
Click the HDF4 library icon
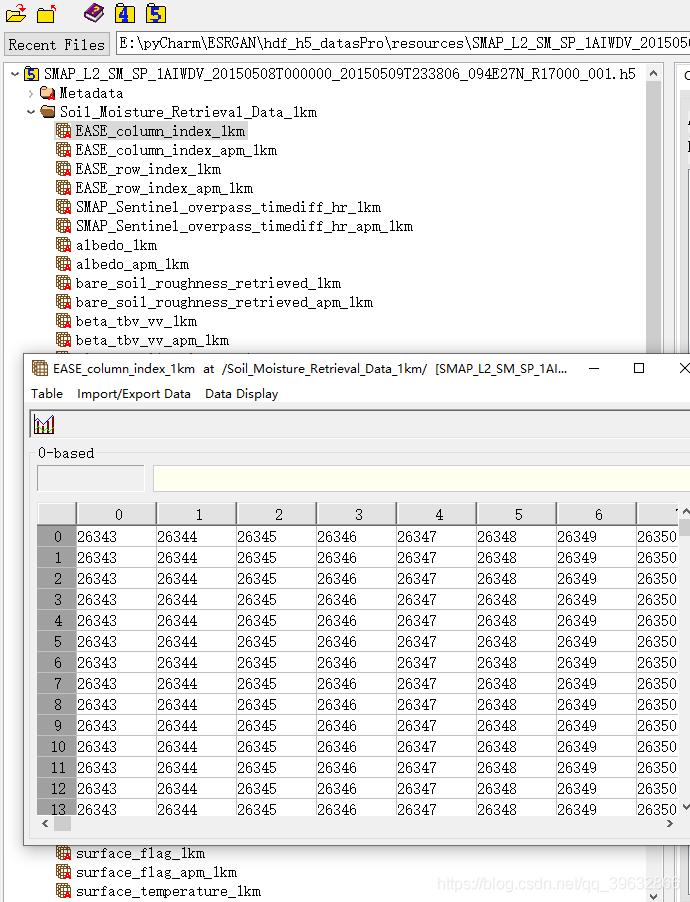pos(124,13)
